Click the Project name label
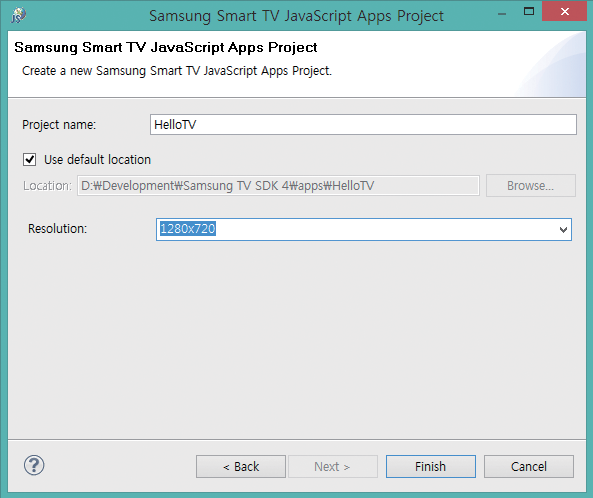The height and width of the screenshot is (498, 593). pyautogui.click(x=59, y=125)
